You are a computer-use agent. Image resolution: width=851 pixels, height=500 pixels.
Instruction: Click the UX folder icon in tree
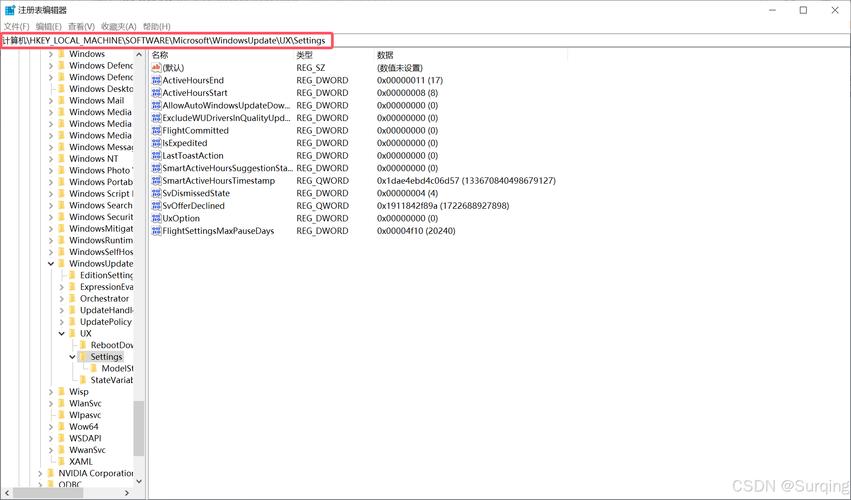(x=72, y=333)
